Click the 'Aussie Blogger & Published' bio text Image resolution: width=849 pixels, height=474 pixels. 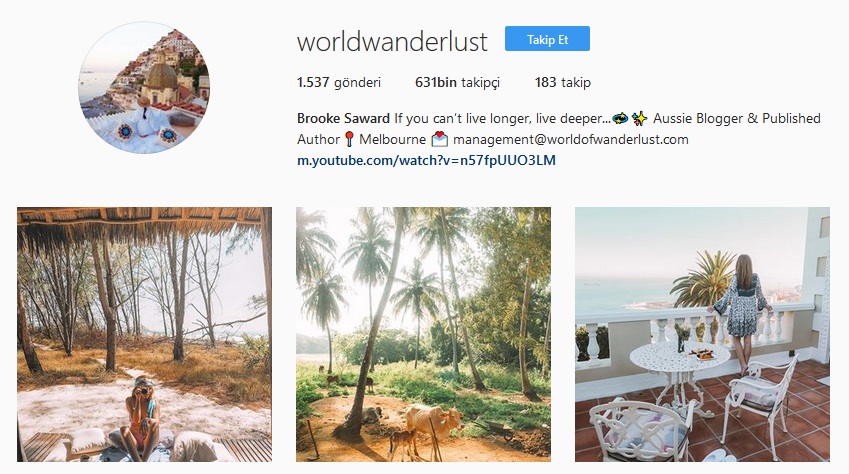click(x=737, y=118)
